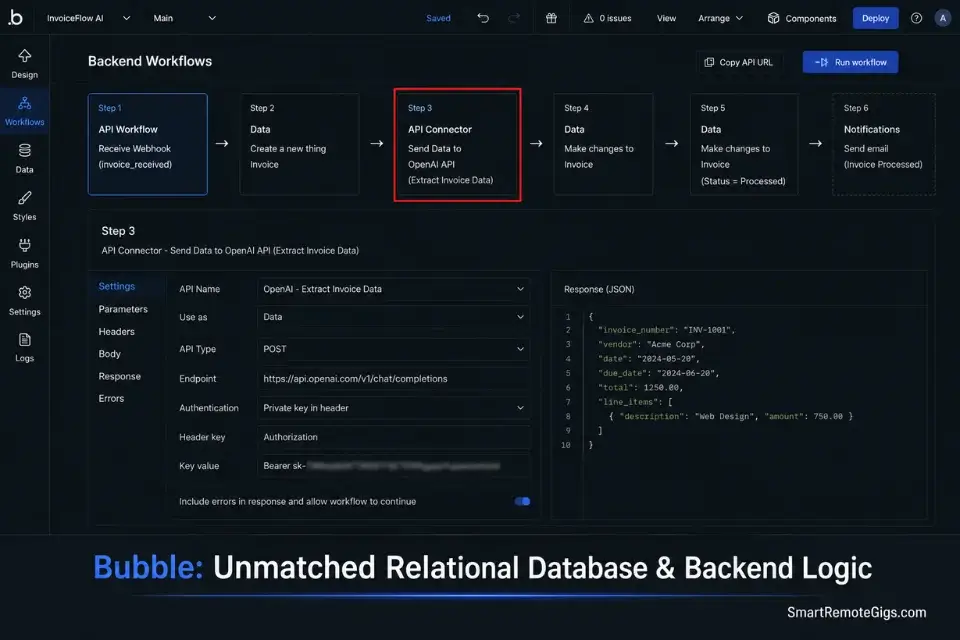This screenshot has height=640, width=960.
Task: Click the "vendor": "Acme Corp" line
Action: point(651,344)
